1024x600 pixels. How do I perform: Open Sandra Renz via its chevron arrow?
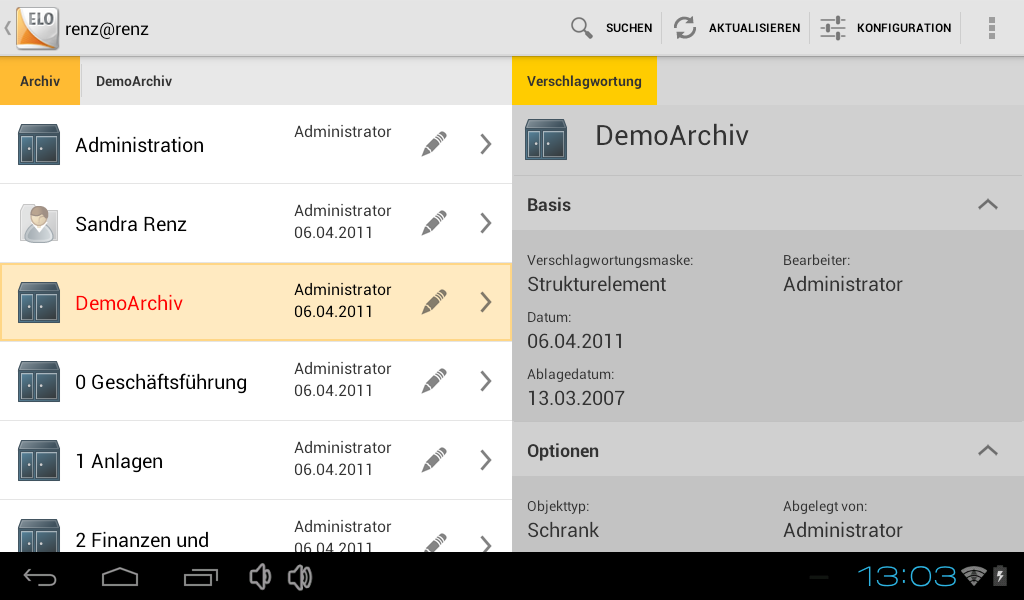point(485,223)
